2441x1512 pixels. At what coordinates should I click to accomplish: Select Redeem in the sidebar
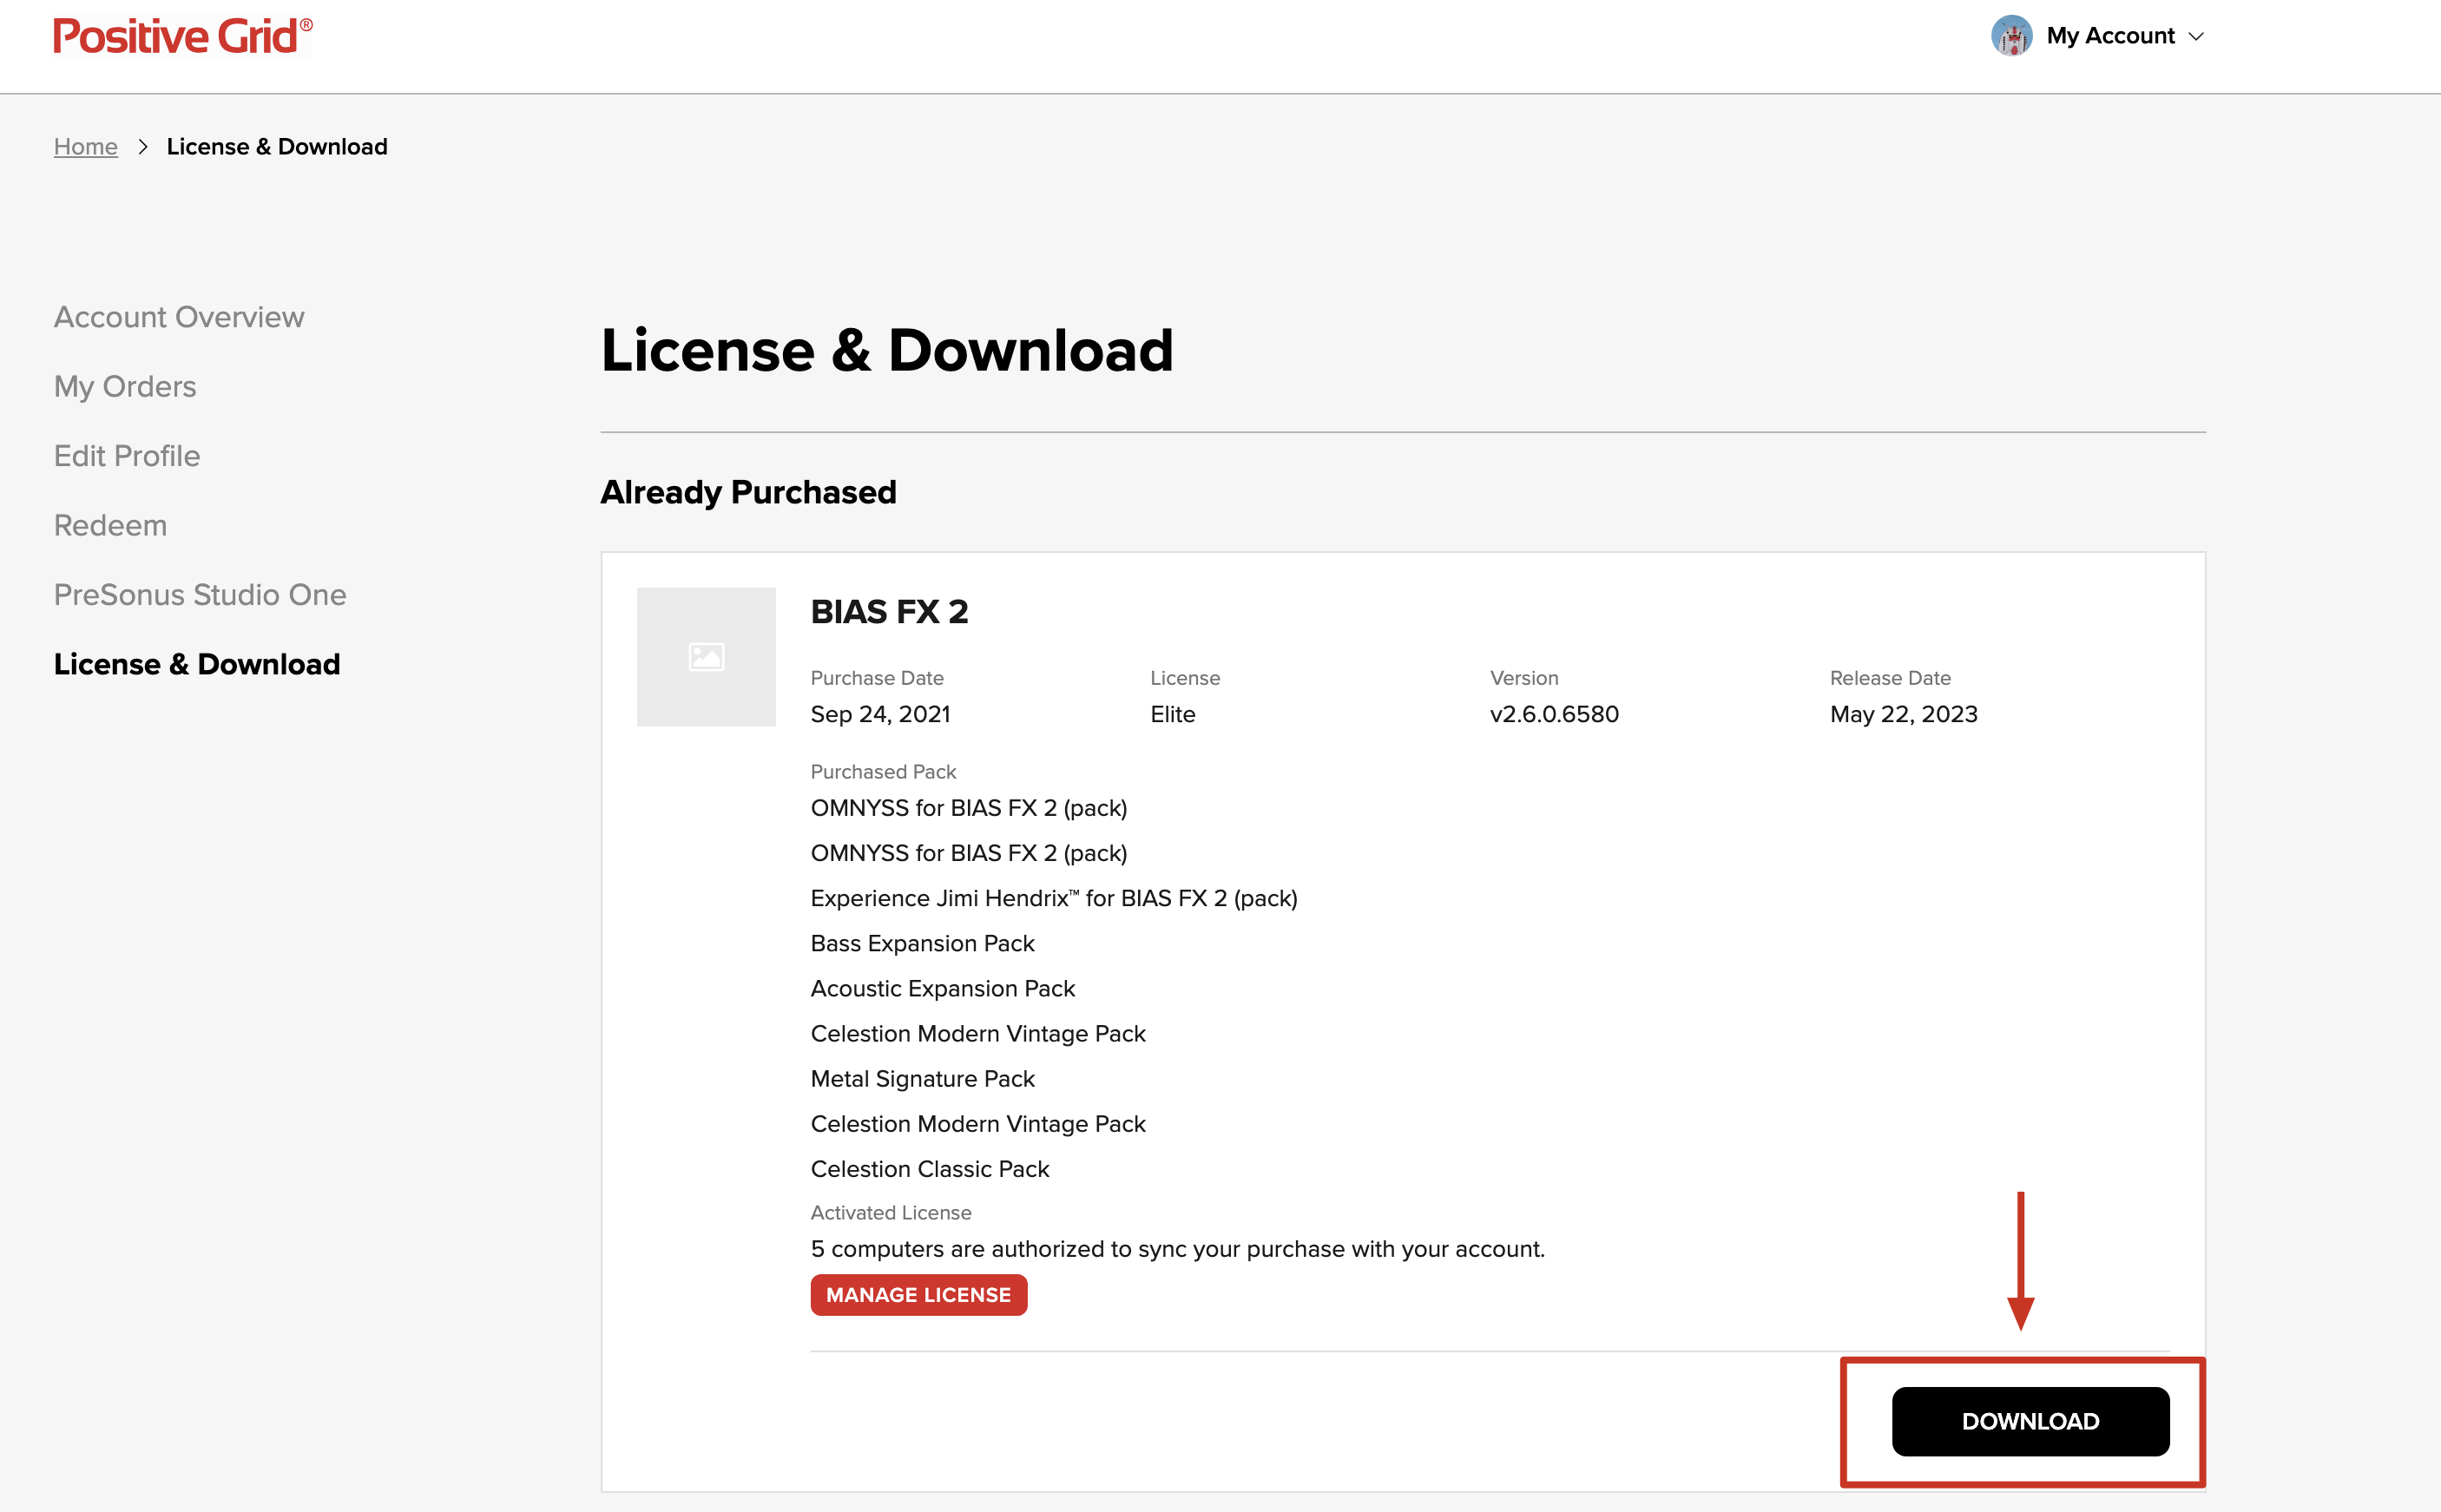point(110,525)
